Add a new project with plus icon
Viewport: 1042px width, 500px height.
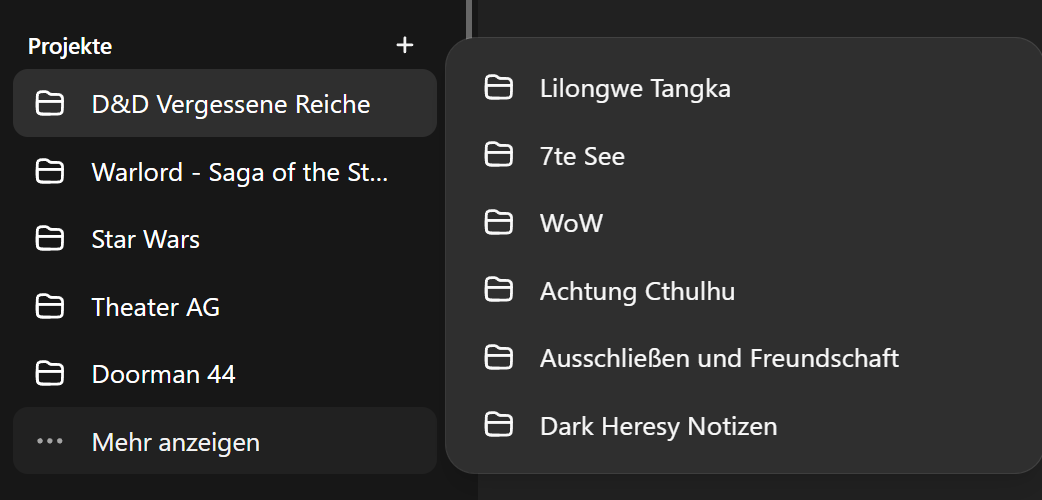(x=405, y=45)
